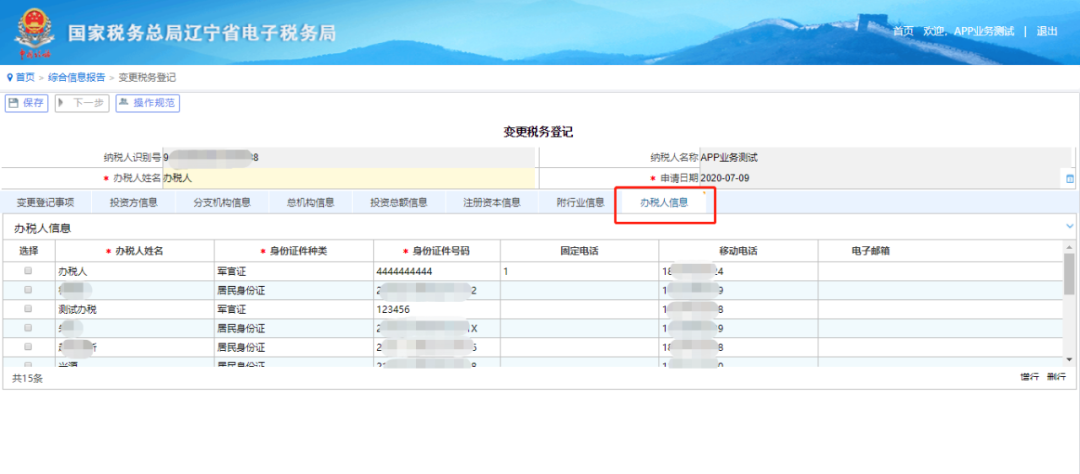The height and width of the screenshot is (474, 1080).
Task: Click the 删行 delete row button
Action: click(x=1056, y=377)
